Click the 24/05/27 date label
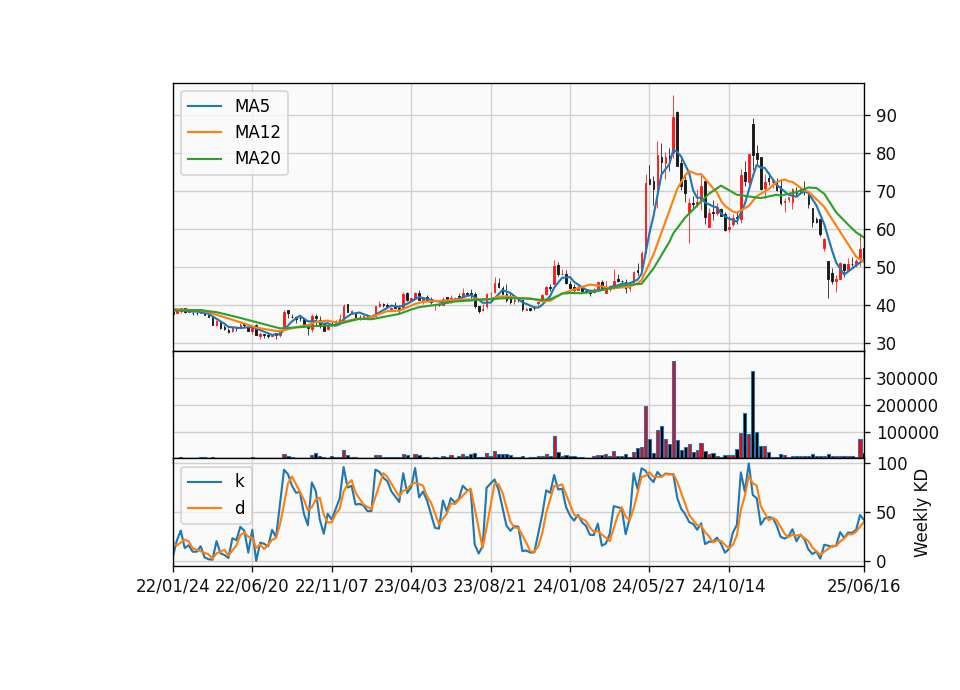Image resolution: width=960 pixels, height=690 pixels. point(649,586)
